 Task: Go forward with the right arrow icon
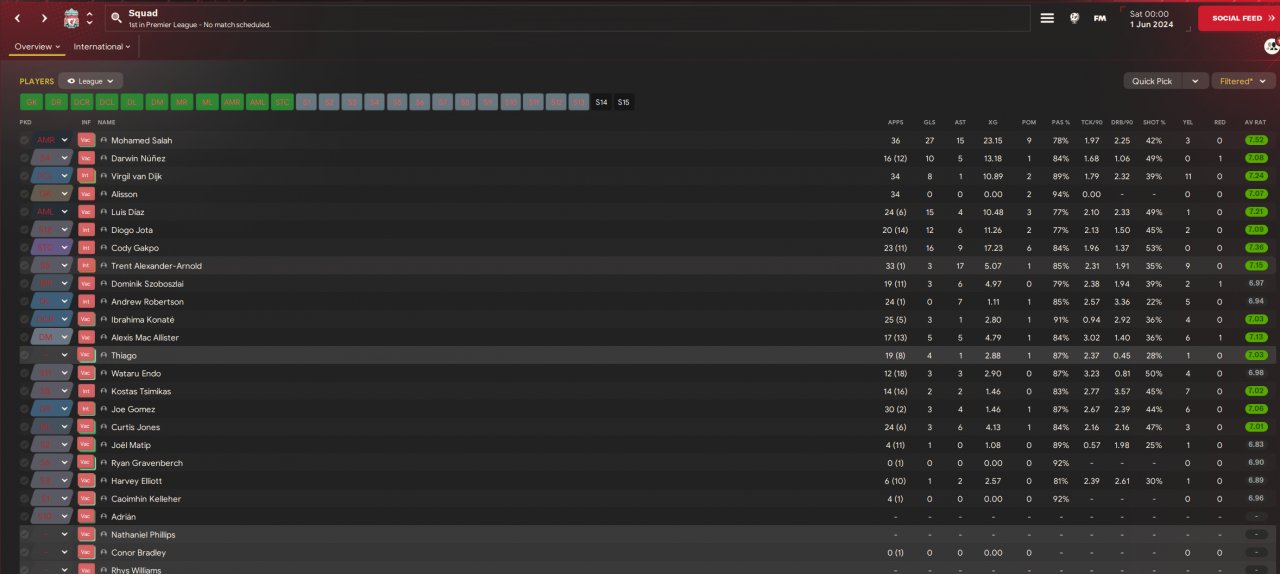coord(44,18)
